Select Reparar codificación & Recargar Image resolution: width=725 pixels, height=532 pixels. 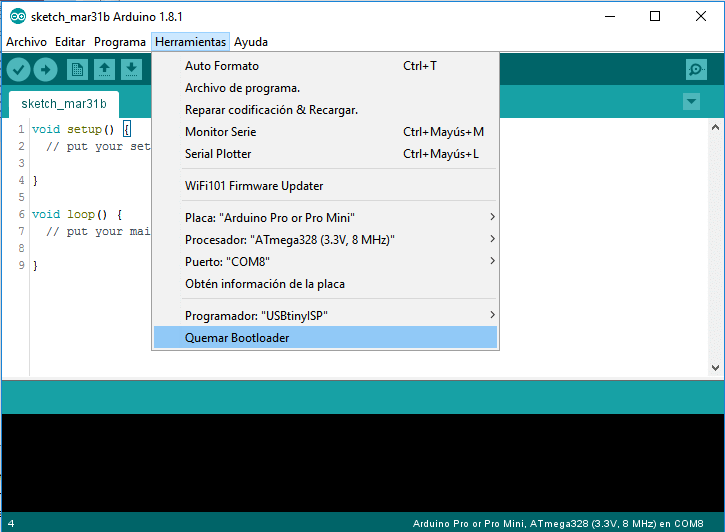click(325, 110)
